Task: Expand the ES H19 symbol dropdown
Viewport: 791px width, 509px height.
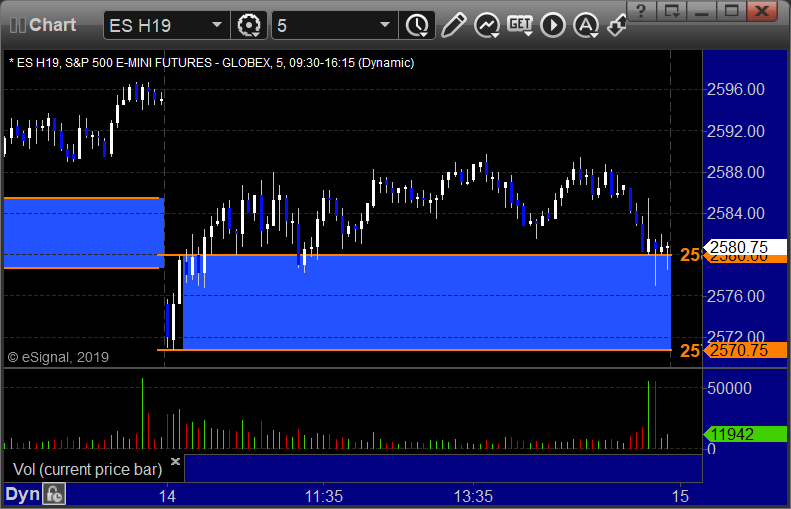Action: (x=217, y=25)
